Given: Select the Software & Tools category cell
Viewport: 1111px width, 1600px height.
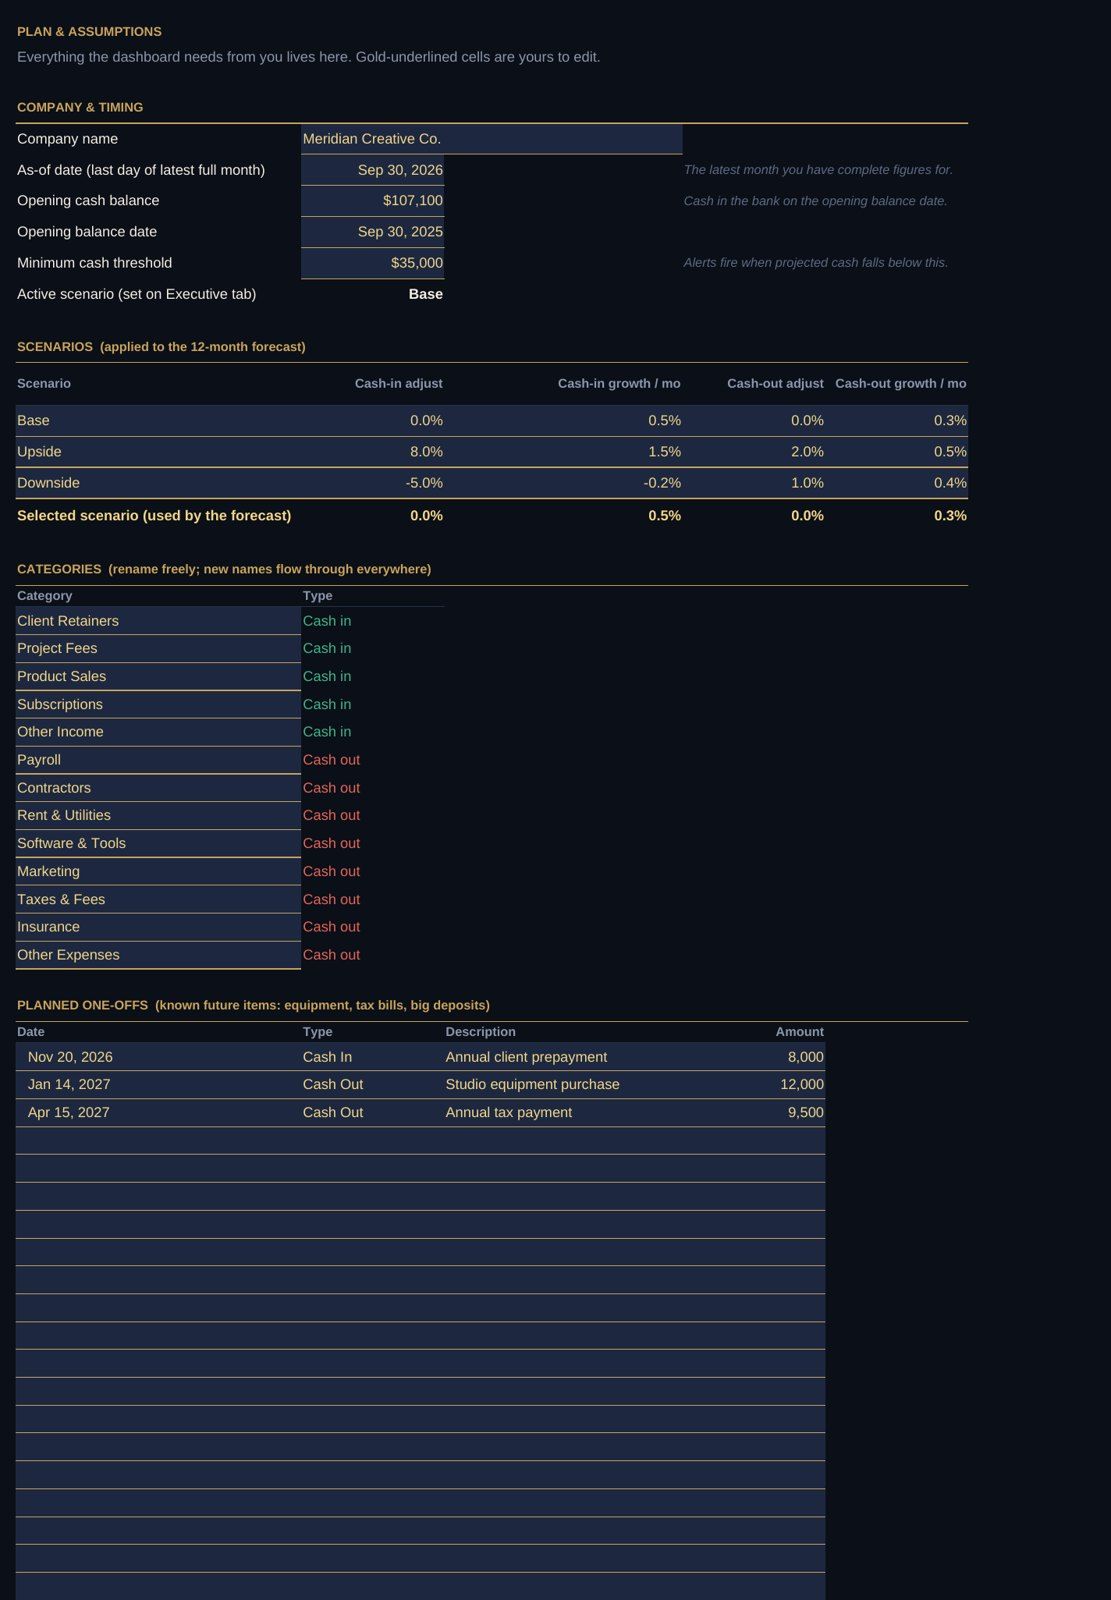Looking at the screenshot, I should click(158, 844).
